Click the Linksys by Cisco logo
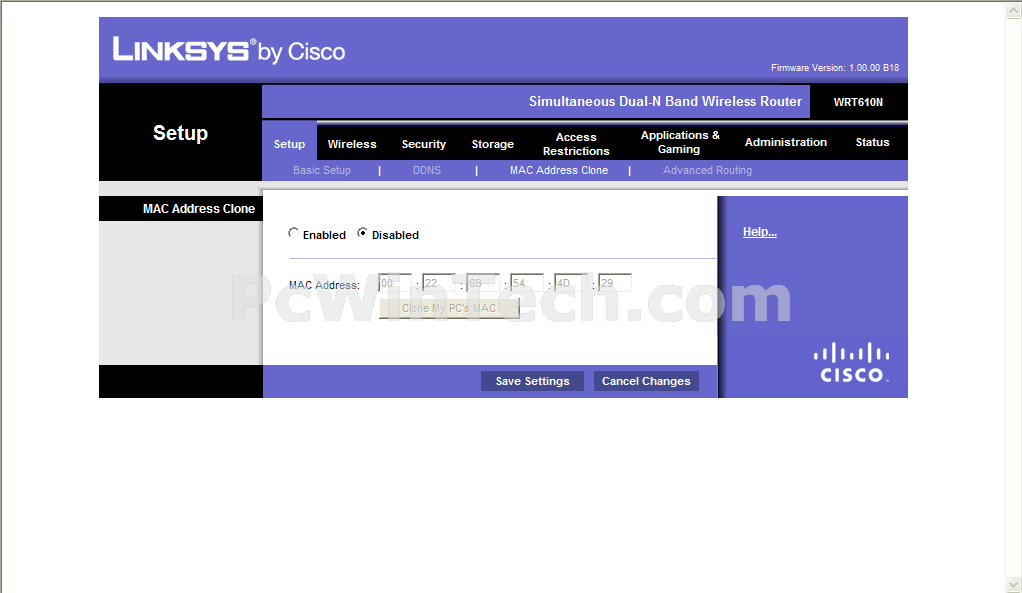The width and height of the screenshot is (1022, 593). pyautogui.click(x=229, y=50)
